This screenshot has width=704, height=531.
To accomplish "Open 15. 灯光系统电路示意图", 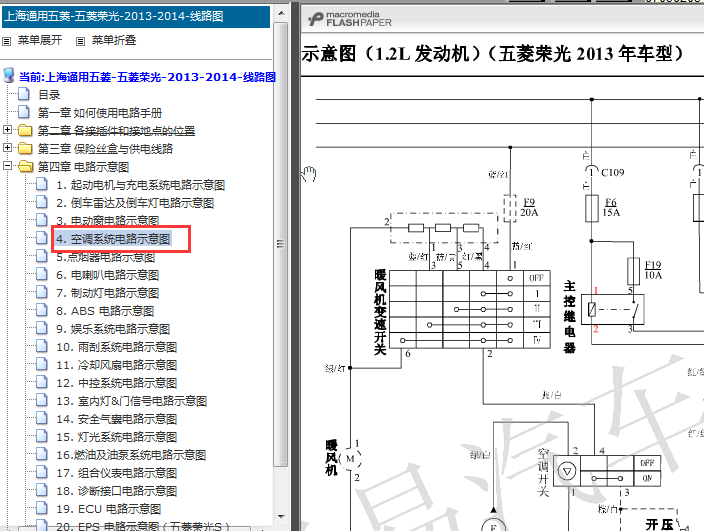I will [x=117, y=437].
